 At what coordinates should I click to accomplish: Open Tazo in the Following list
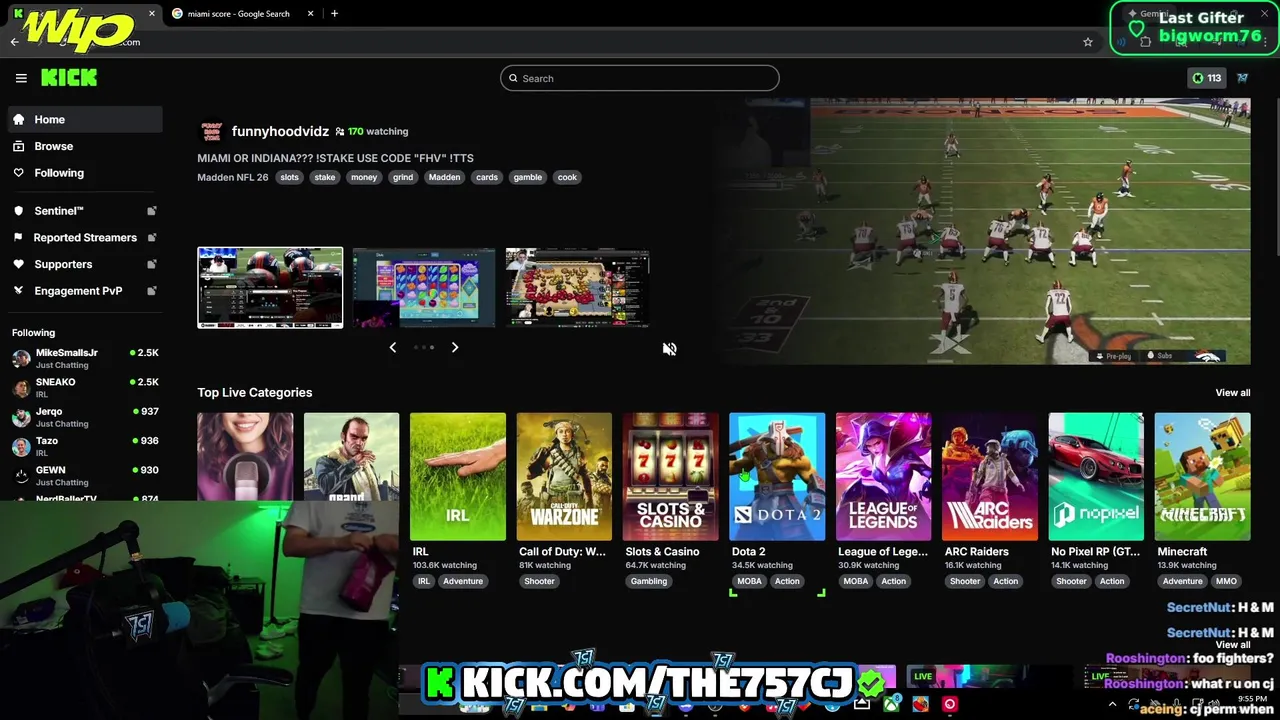tap(85, 446)
